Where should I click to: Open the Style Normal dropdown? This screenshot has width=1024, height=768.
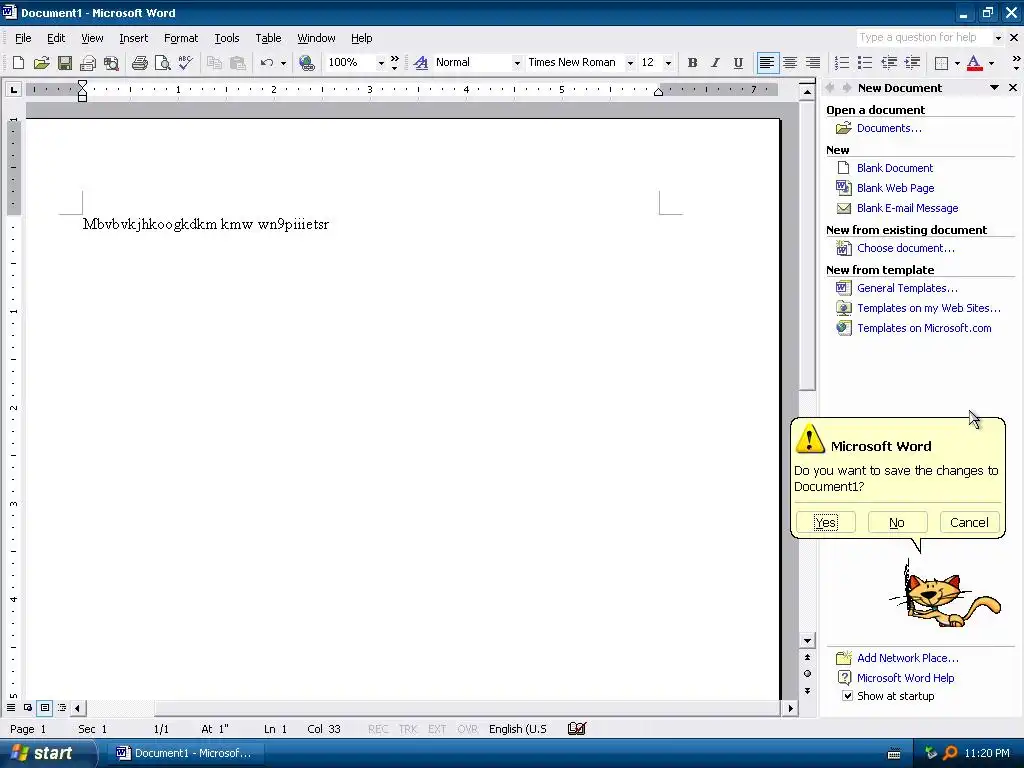coord(517,63)
